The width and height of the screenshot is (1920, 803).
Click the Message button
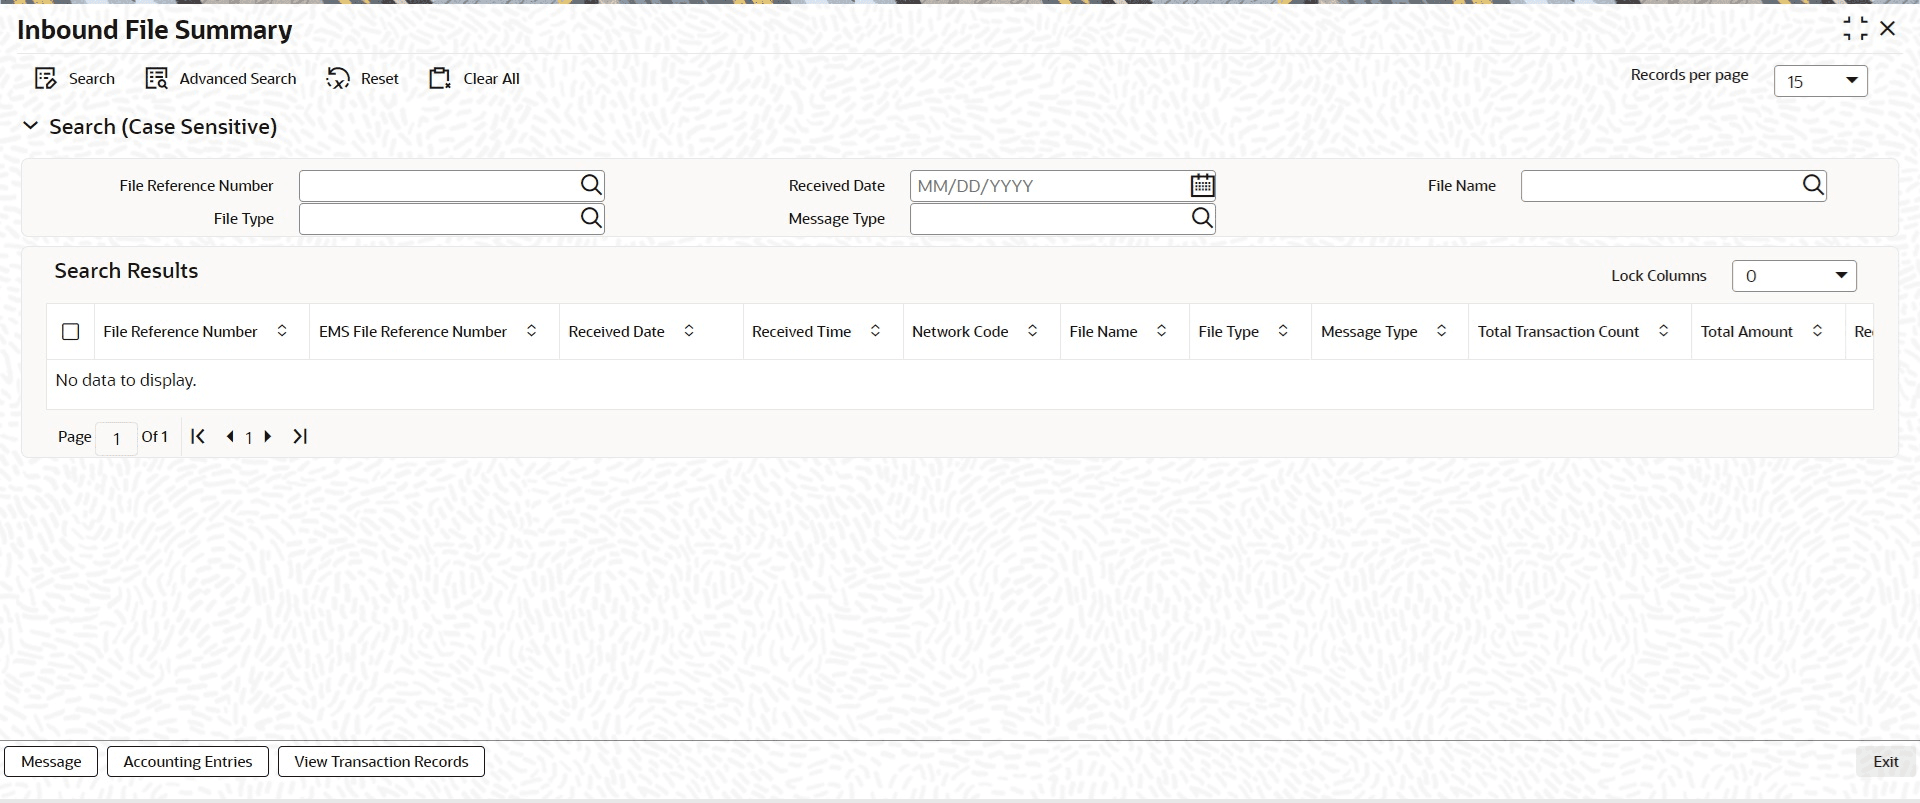point(51,761)
